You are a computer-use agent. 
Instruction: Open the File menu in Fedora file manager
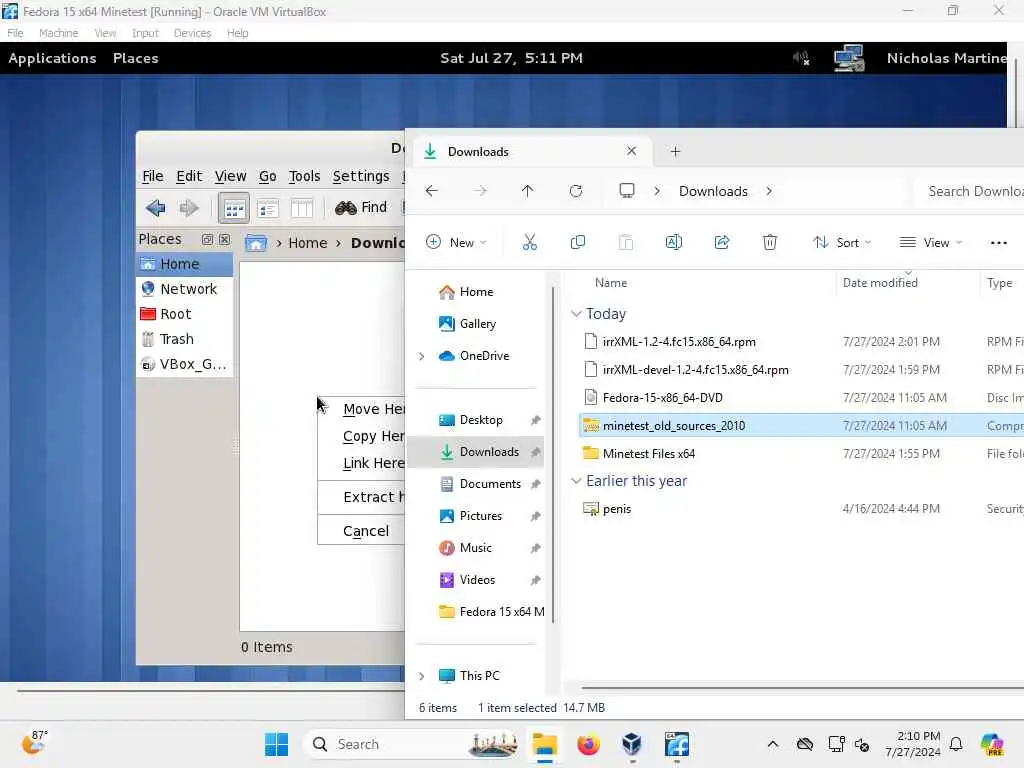153,176
